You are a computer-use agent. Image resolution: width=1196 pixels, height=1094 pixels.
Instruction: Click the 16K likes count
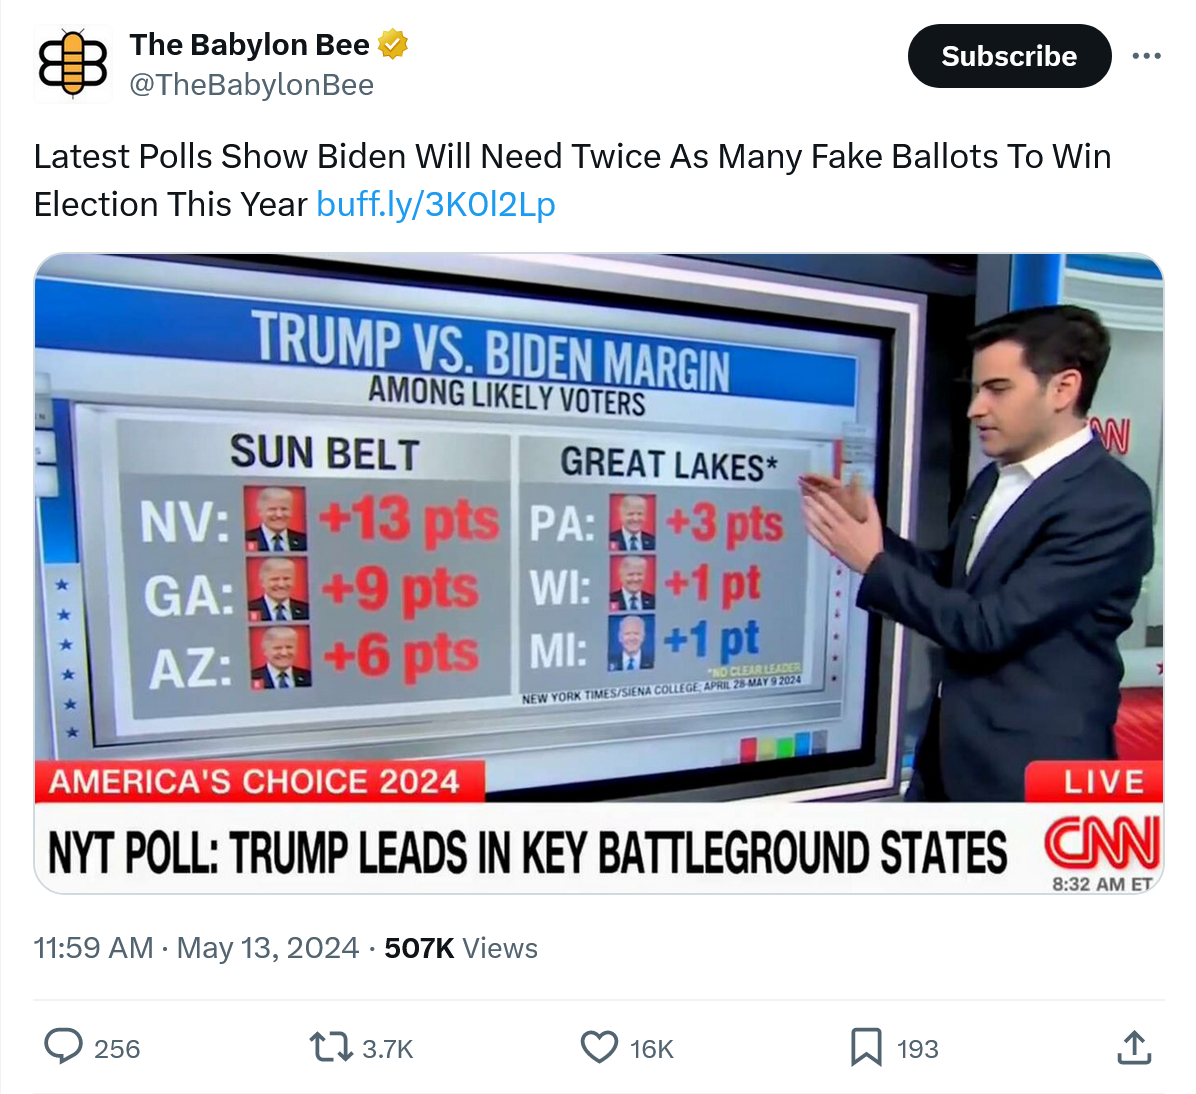tap(651, 1049)
